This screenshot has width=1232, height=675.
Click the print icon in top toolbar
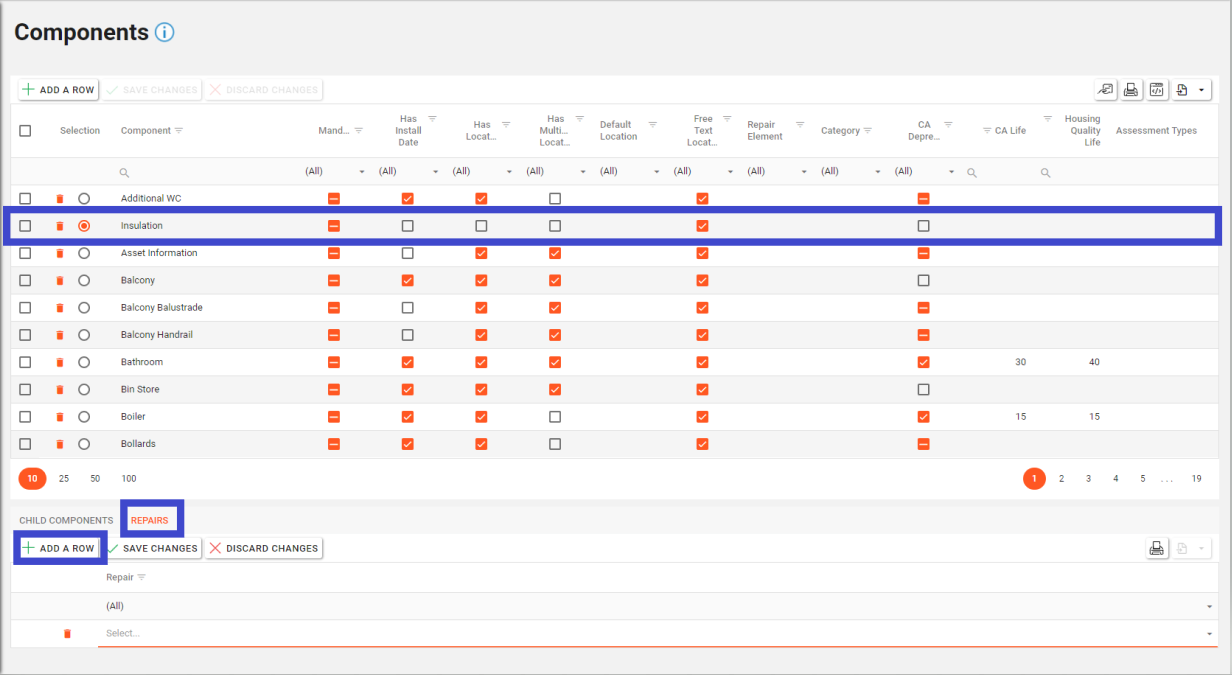click(1131, 90)
